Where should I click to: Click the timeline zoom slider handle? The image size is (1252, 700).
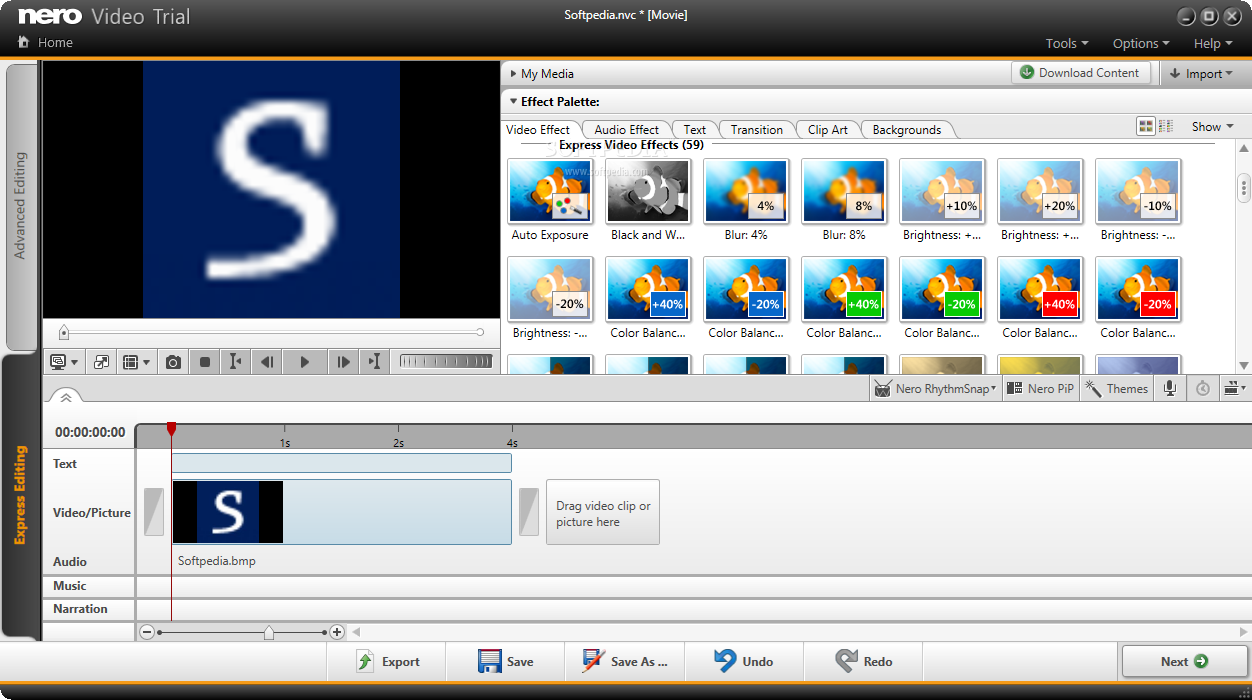tap(268, 632)
